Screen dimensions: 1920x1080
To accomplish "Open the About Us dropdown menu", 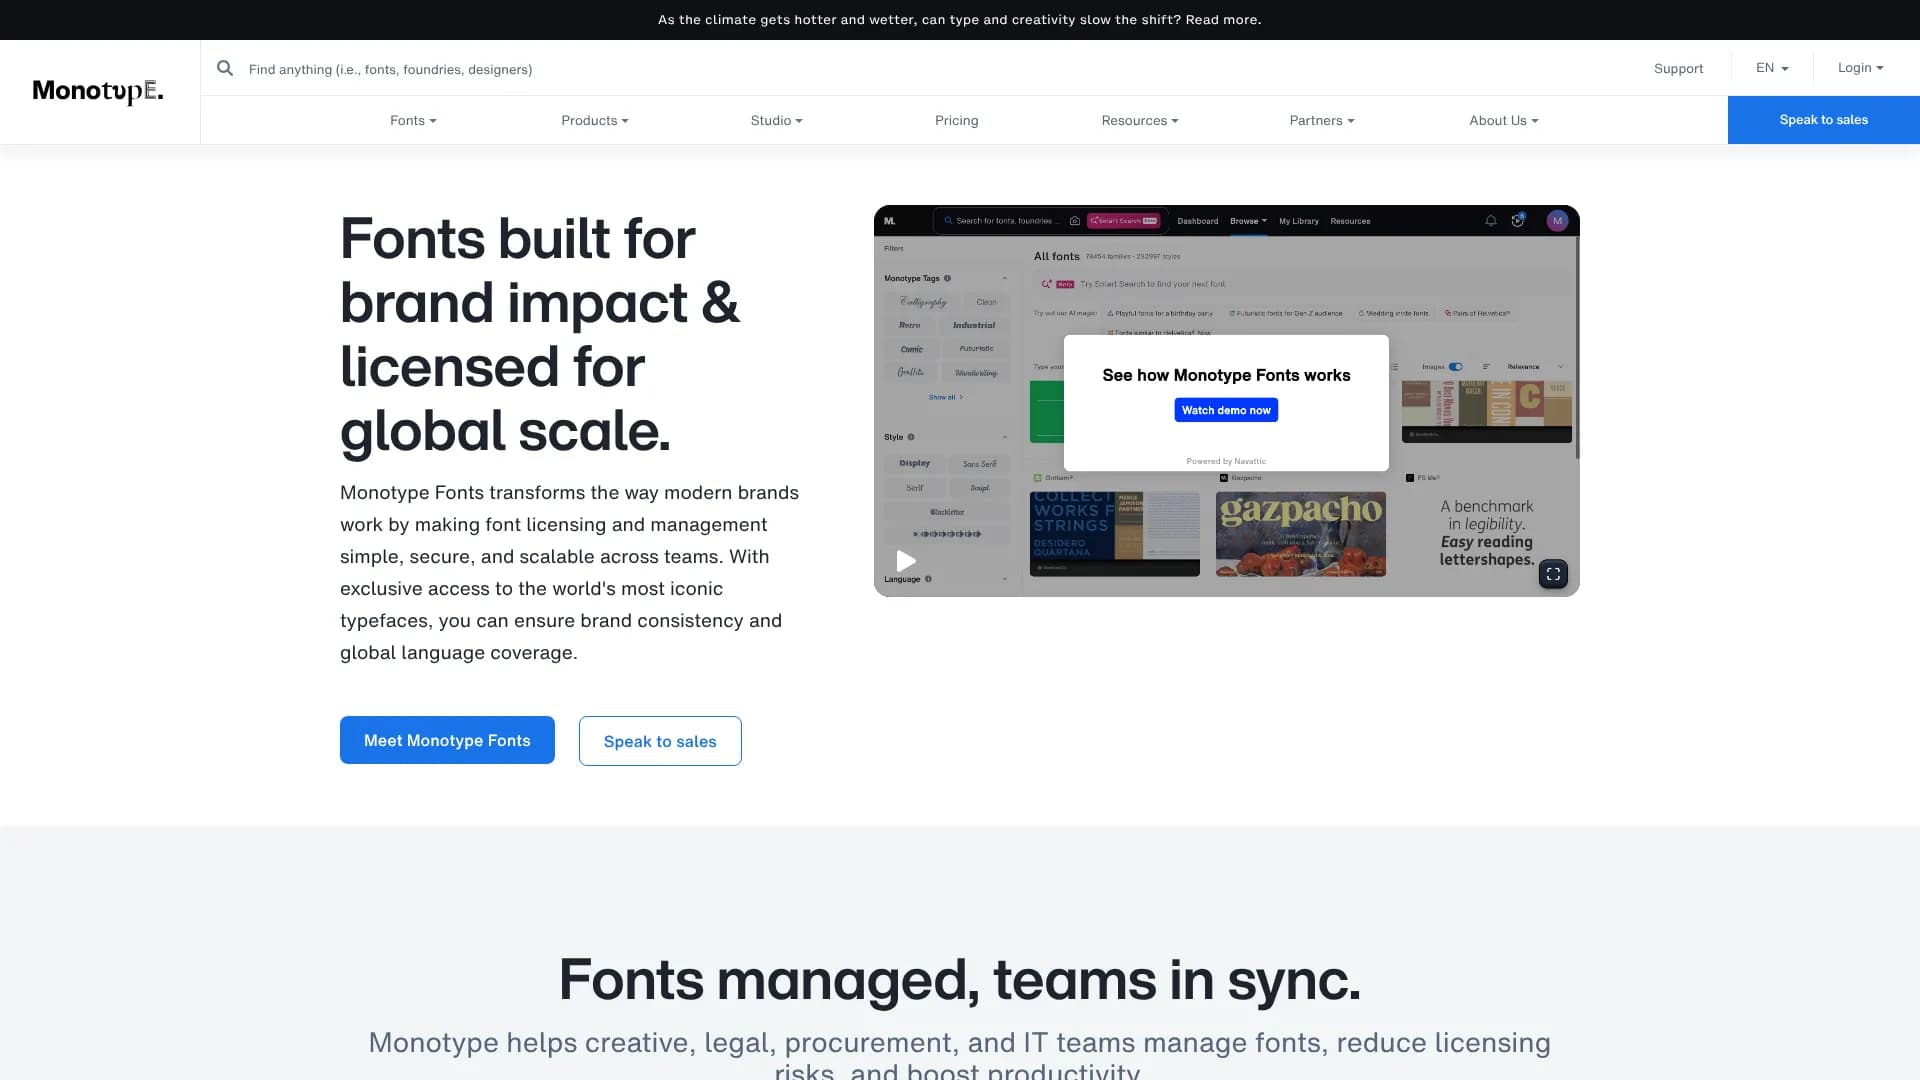I will (x=1504, y=120).
